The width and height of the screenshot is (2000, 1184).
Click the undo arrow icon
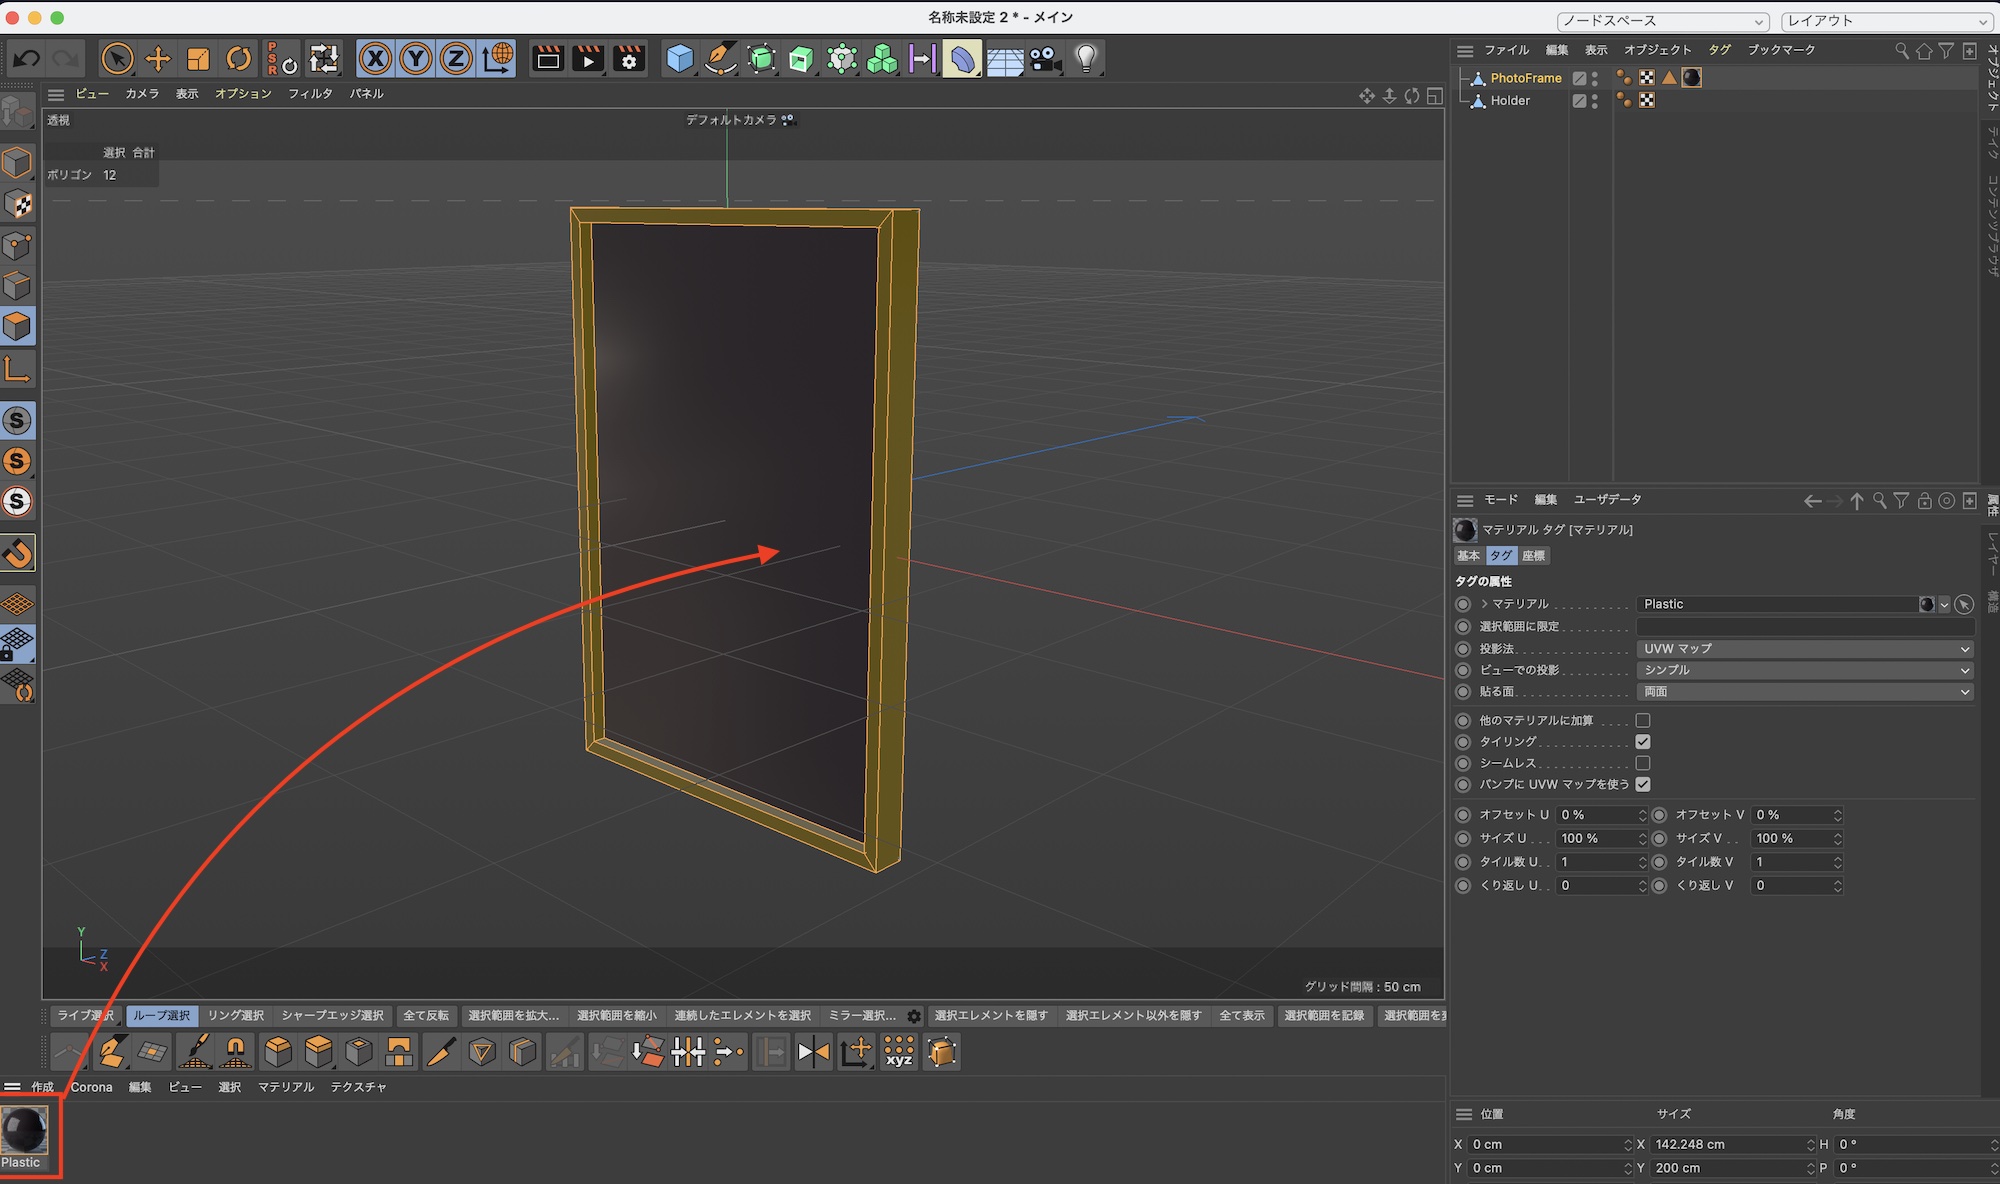point(27,59)
